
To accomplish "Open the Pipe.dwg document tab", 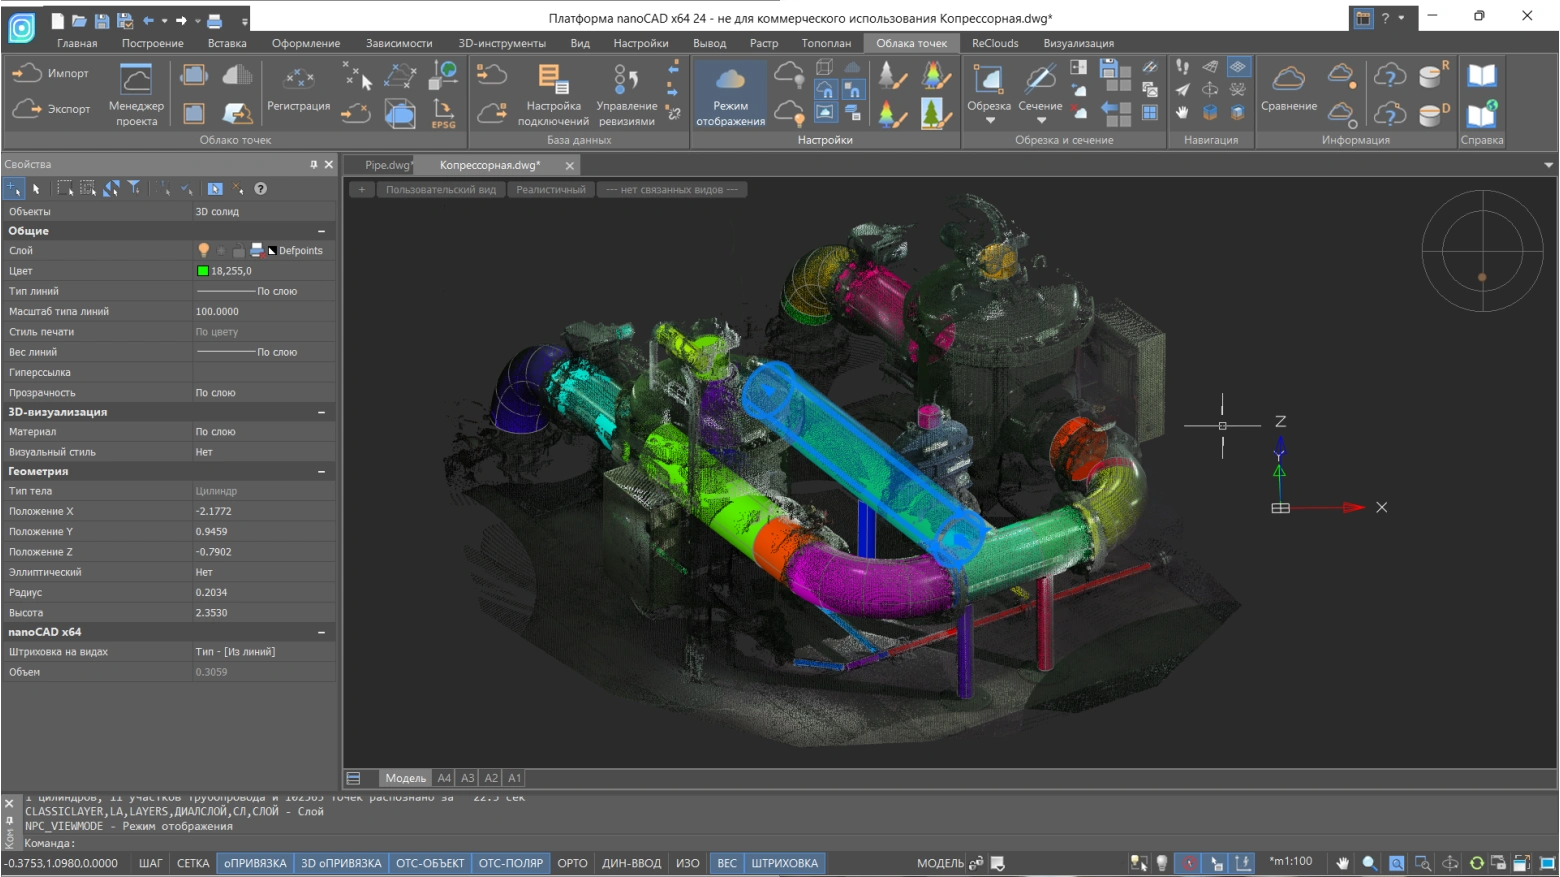I will click(x=387, y=165).
